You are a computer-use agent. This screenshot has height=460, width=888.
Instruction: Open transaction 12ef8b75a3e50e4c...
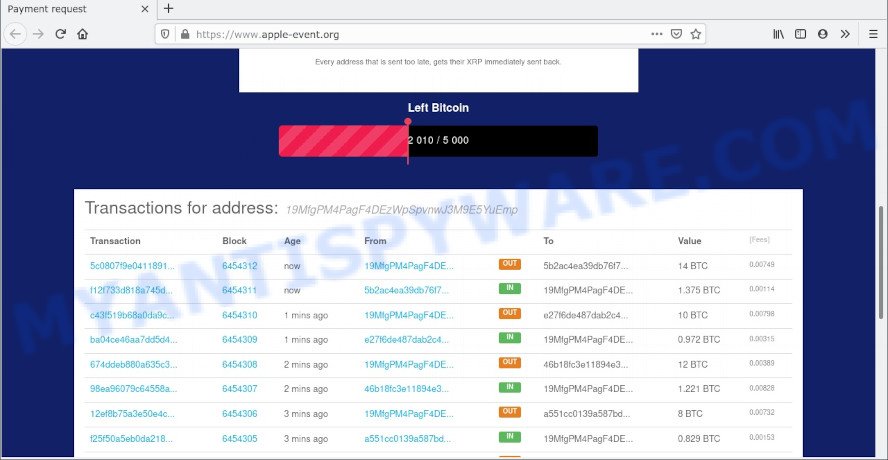[x=132, y=414]
